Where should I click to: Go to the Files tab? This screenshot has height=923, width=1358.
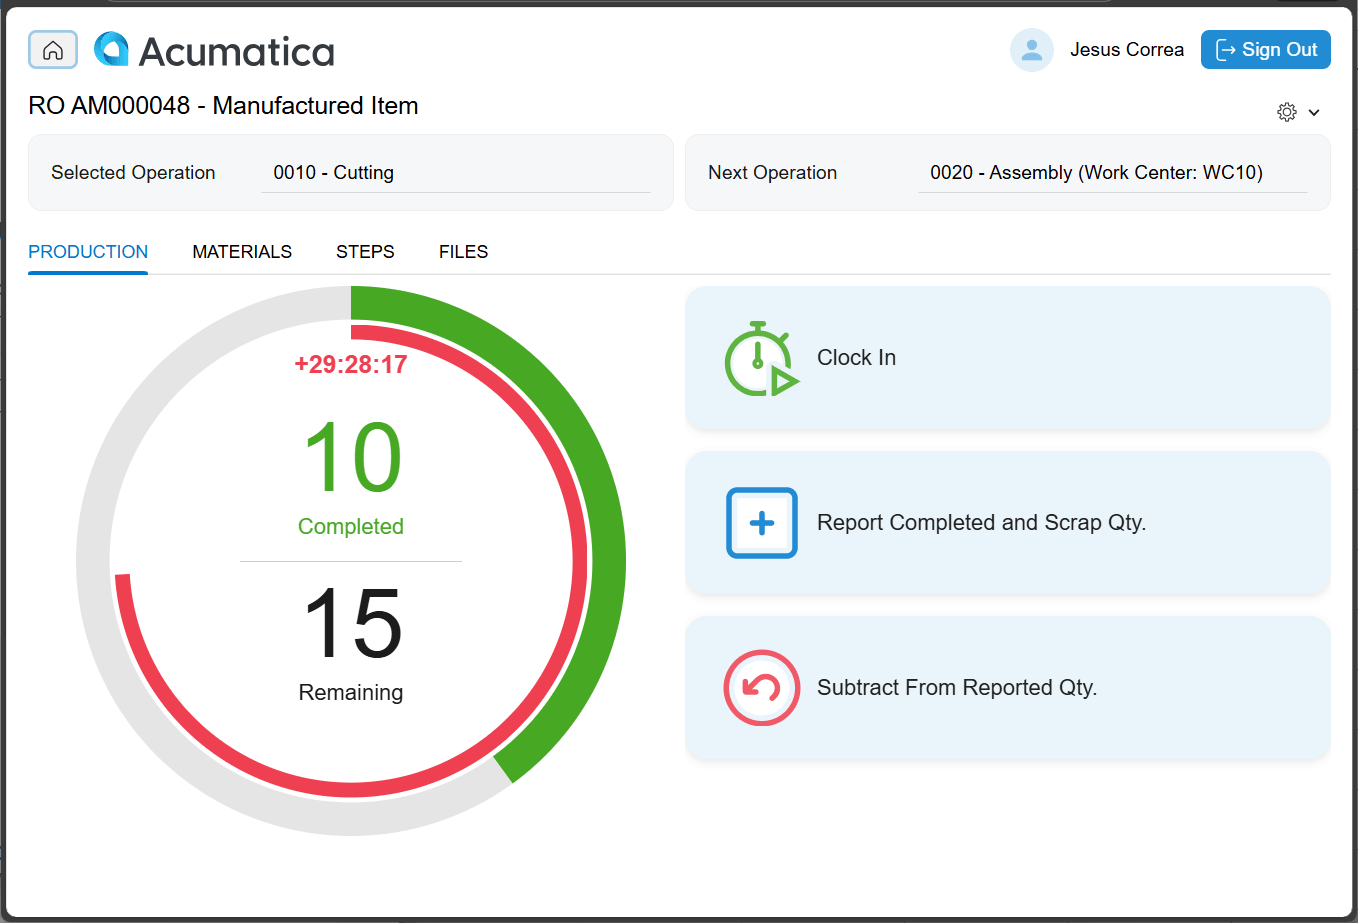point(463,252)
